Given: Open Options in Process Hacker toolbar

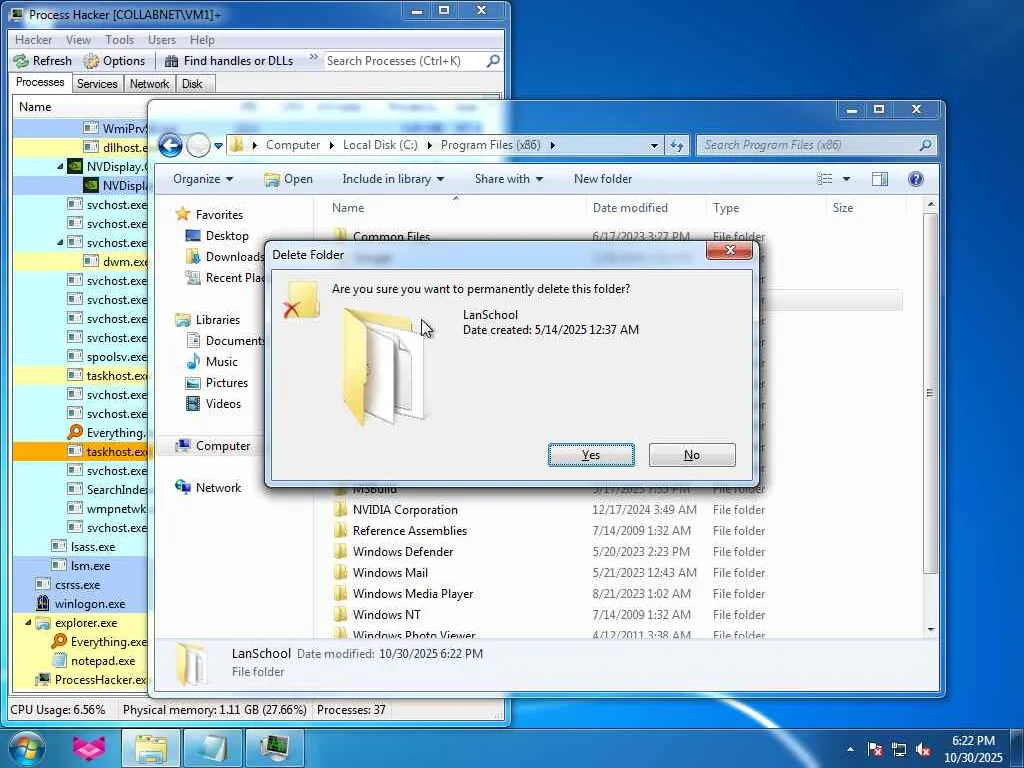Looking at the screenshot, I should point(114,61).
